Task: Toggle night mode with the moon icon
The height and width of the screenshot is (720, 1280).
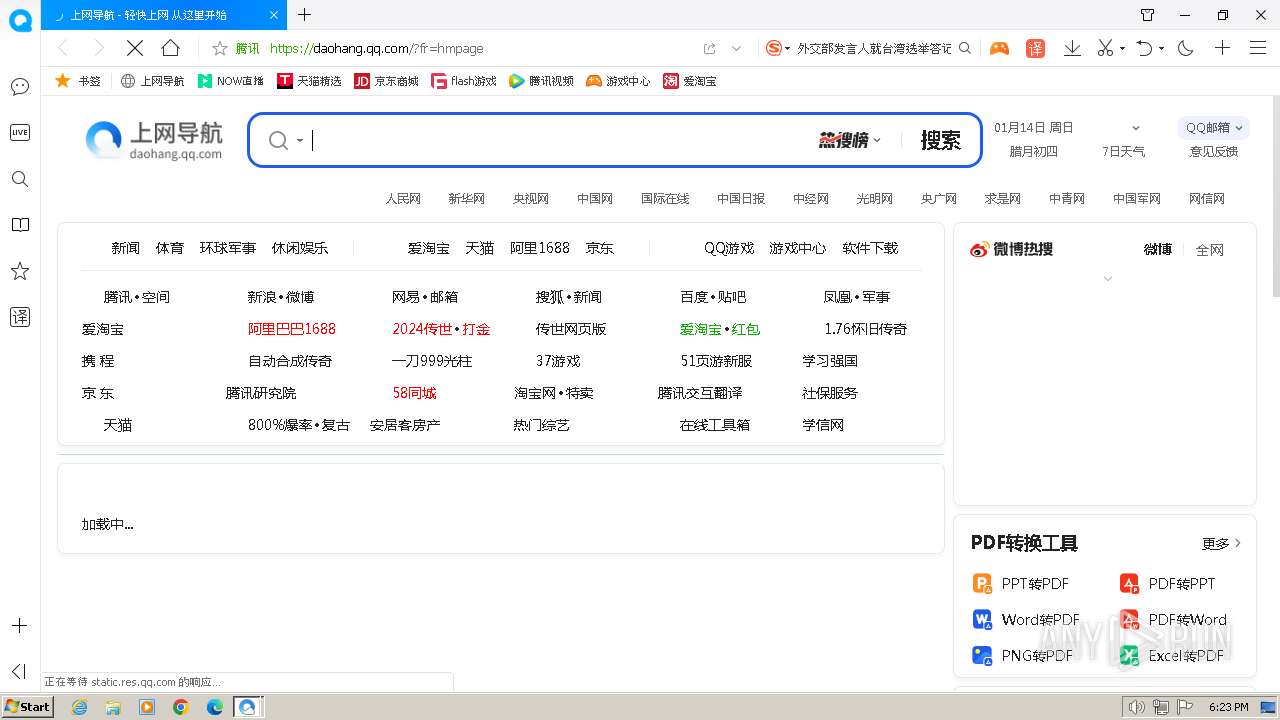Action: [x=1186, y=48]
